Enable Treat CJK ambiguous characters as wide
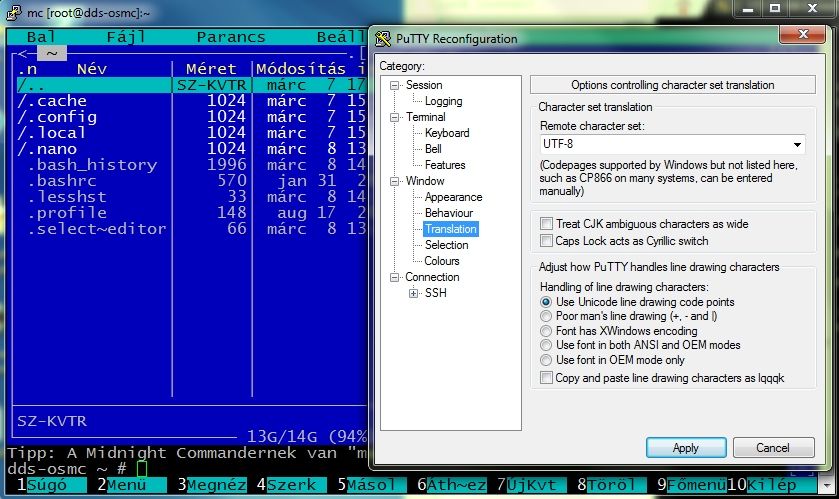The image size is (839, 499). click(x=546, y=224)
